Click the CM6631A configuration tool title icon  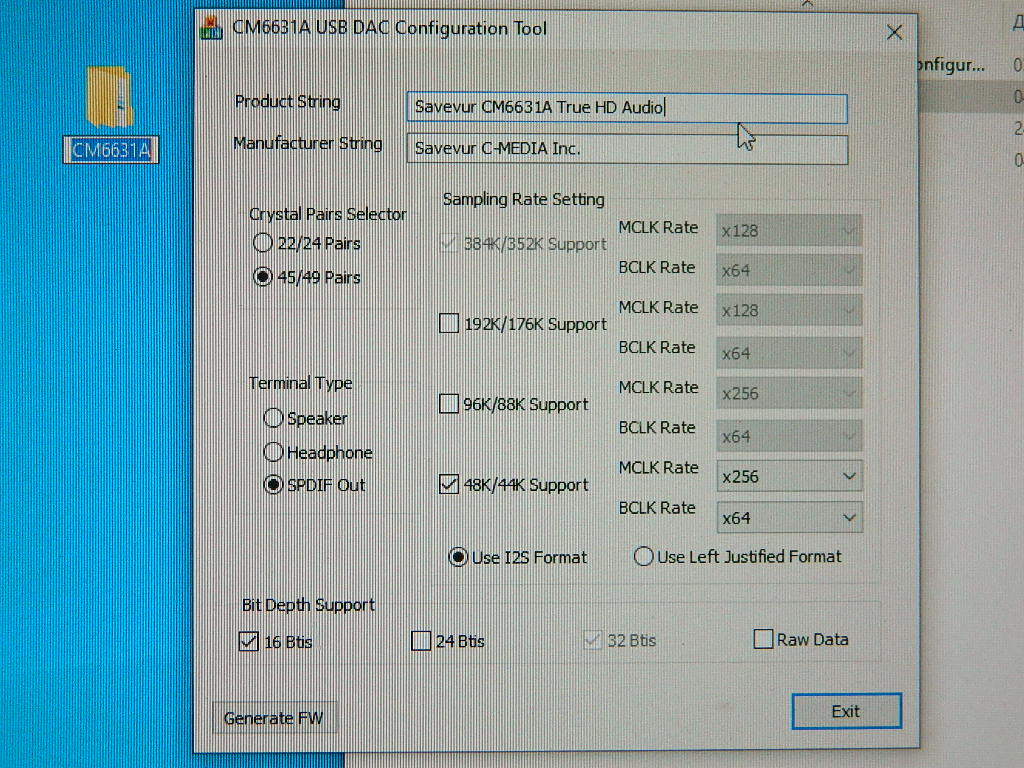point(211,28)
